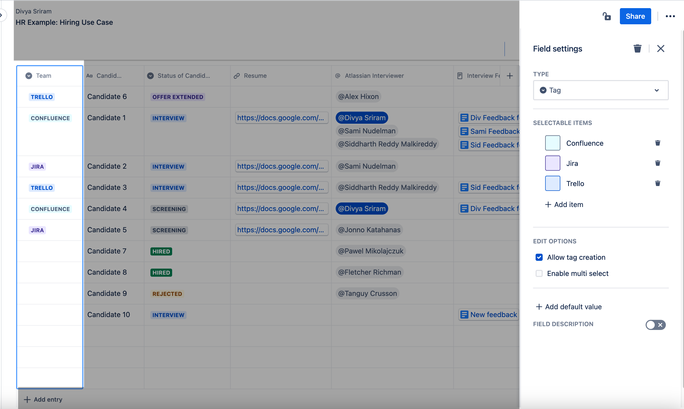Click the page title HR Example: Hiring Use Case
684x409 pixels.
(64, 22)
